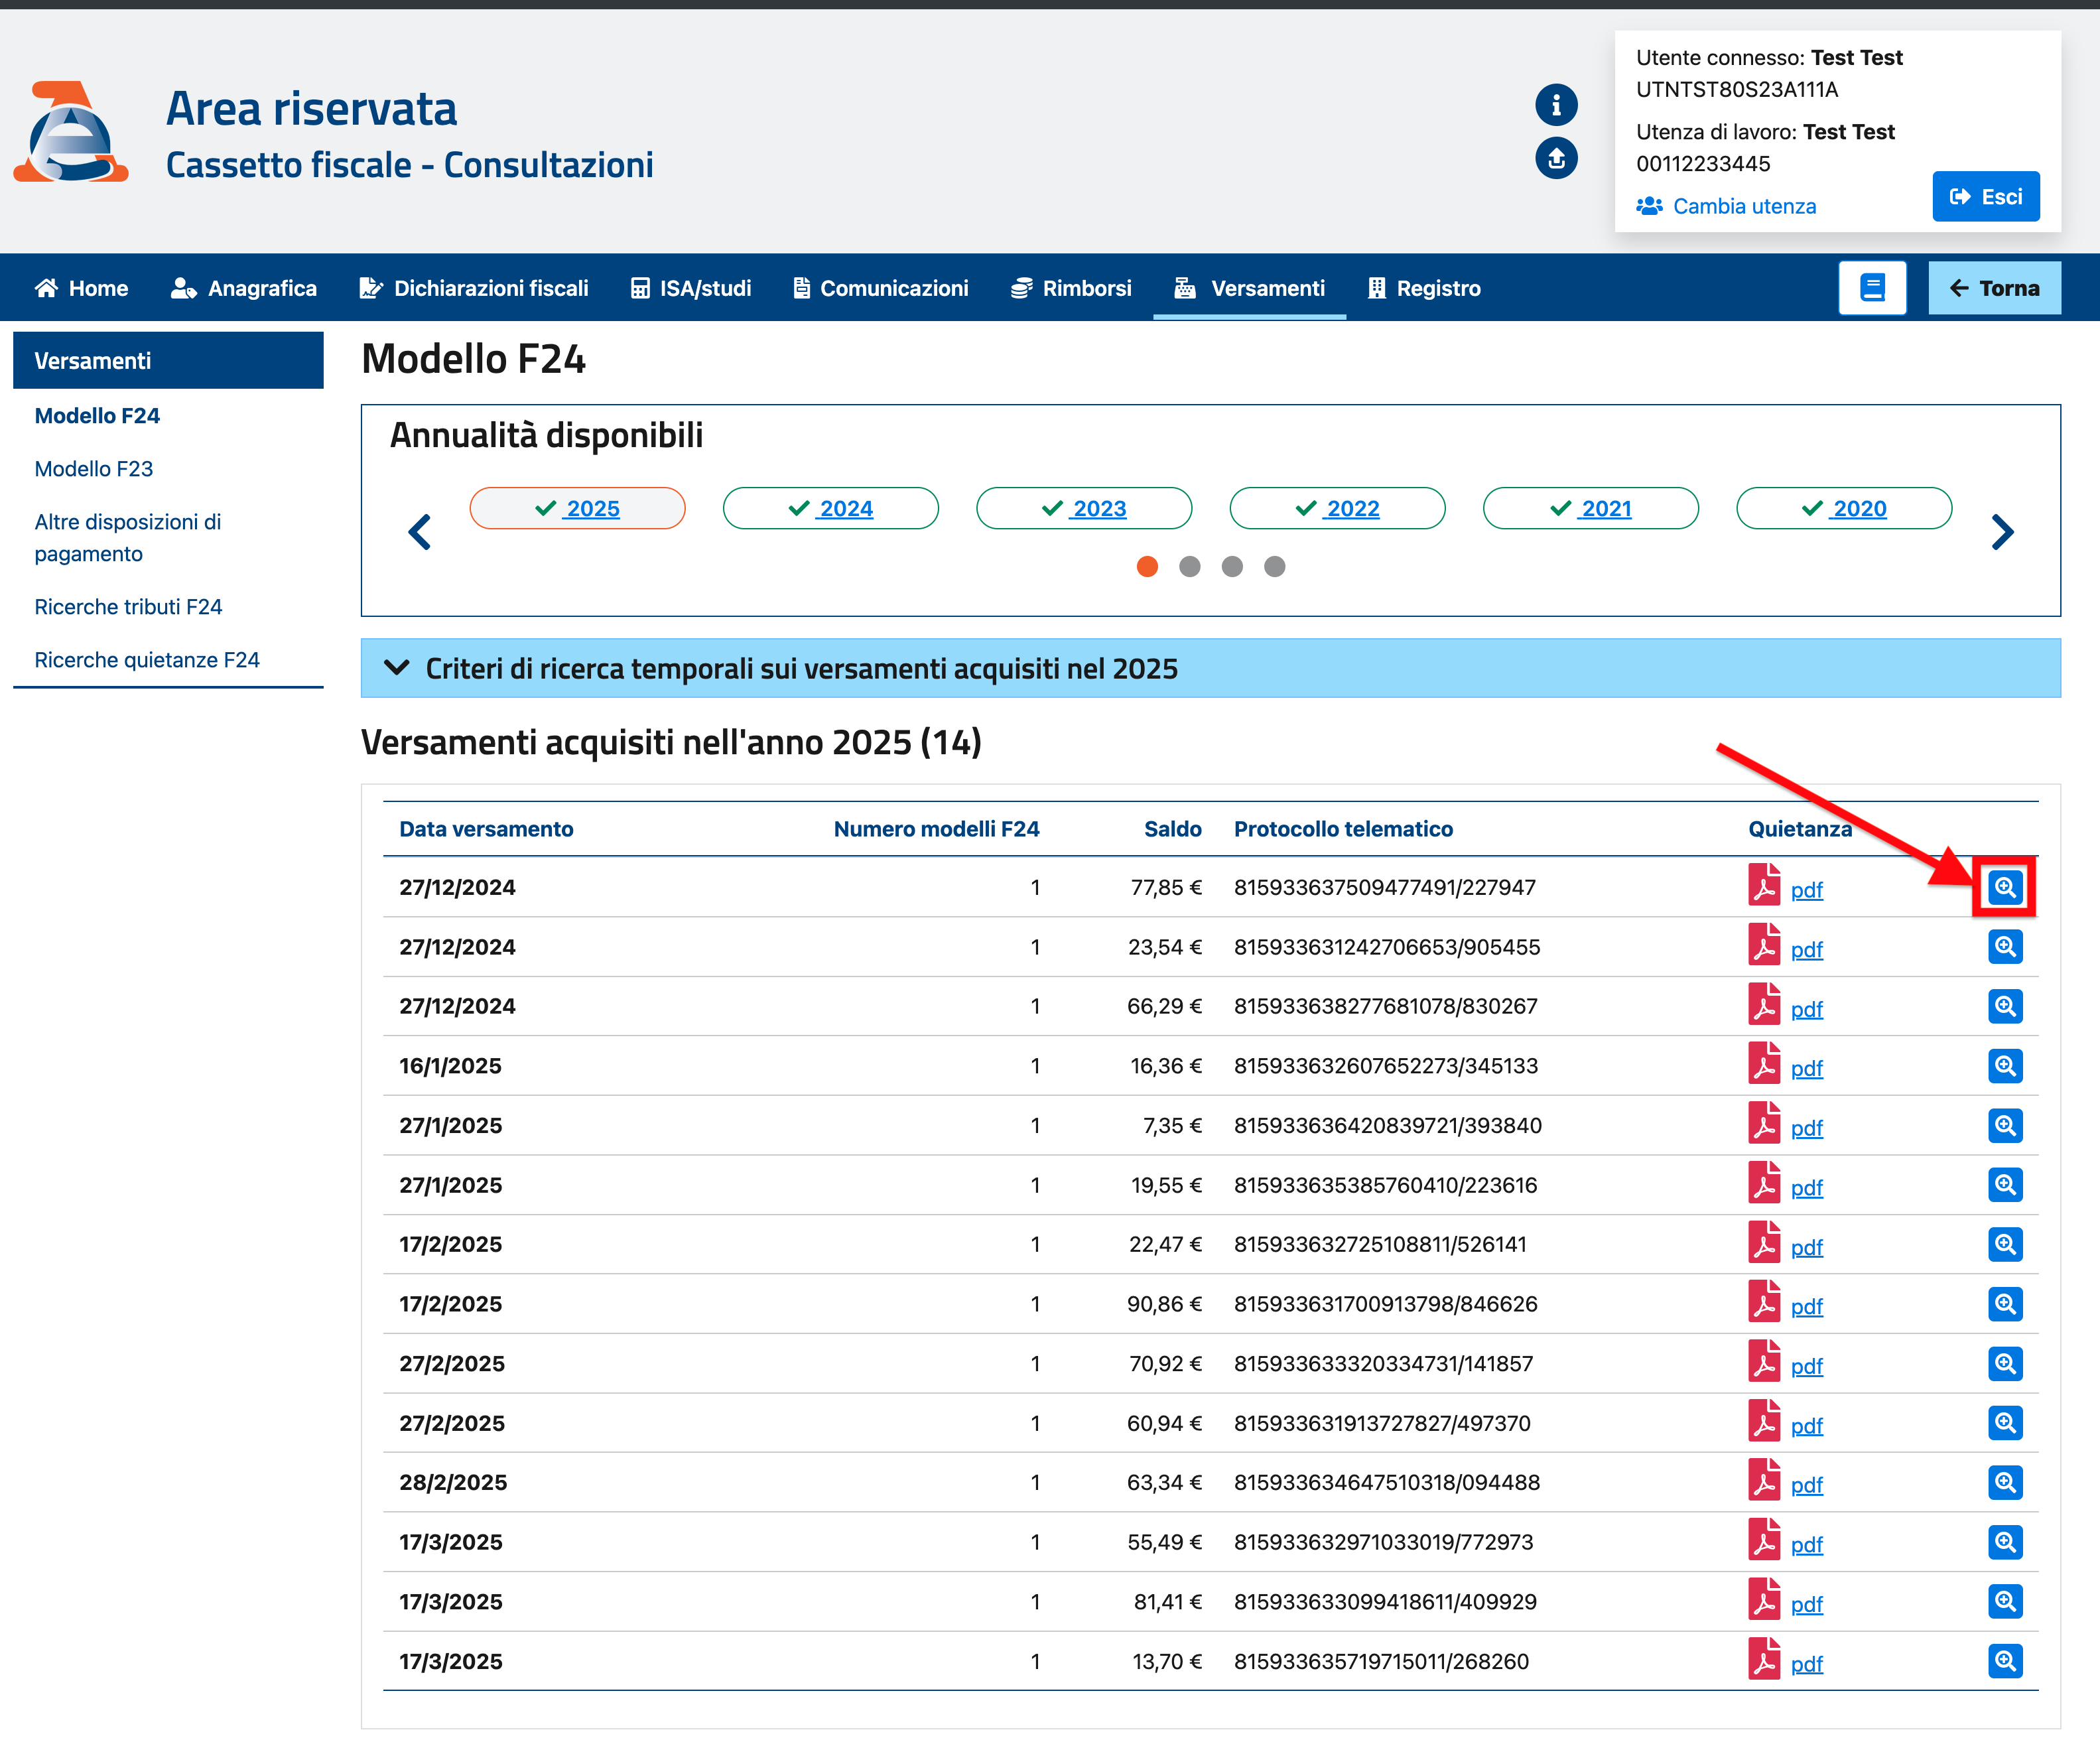2100x1746 pixels.
Task: Open detail magnifier for 90,86 € payment
Action: 2005,1304
